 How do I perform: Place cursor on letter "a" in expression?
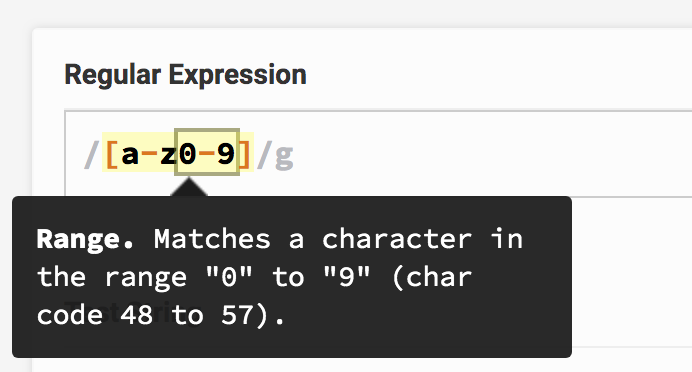pyautogui.click(x=130, y=155)
